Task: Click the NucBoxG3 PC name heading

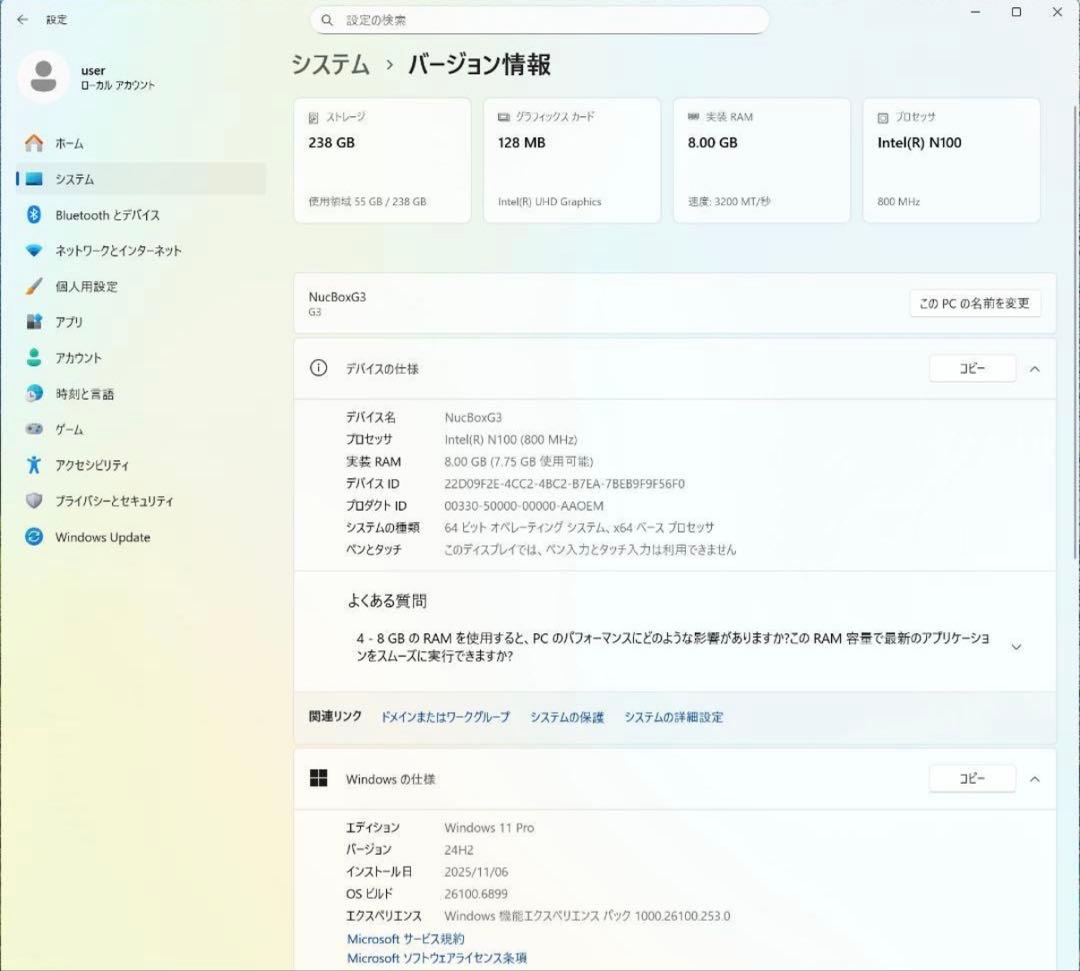Action: point(338,297)
